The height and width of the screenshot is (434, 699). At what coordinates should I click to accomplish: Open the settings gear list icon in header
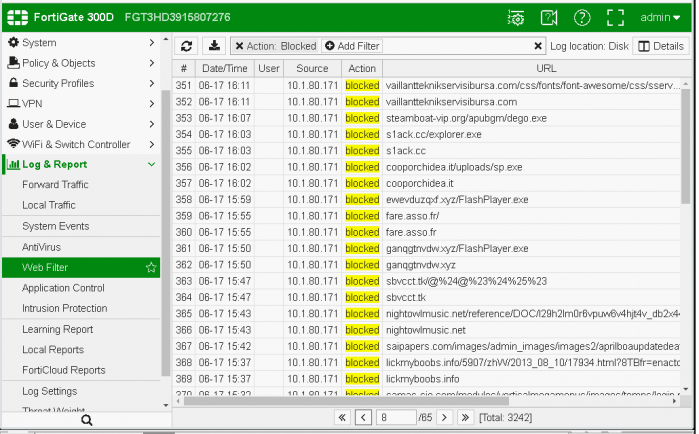(516, 18)
